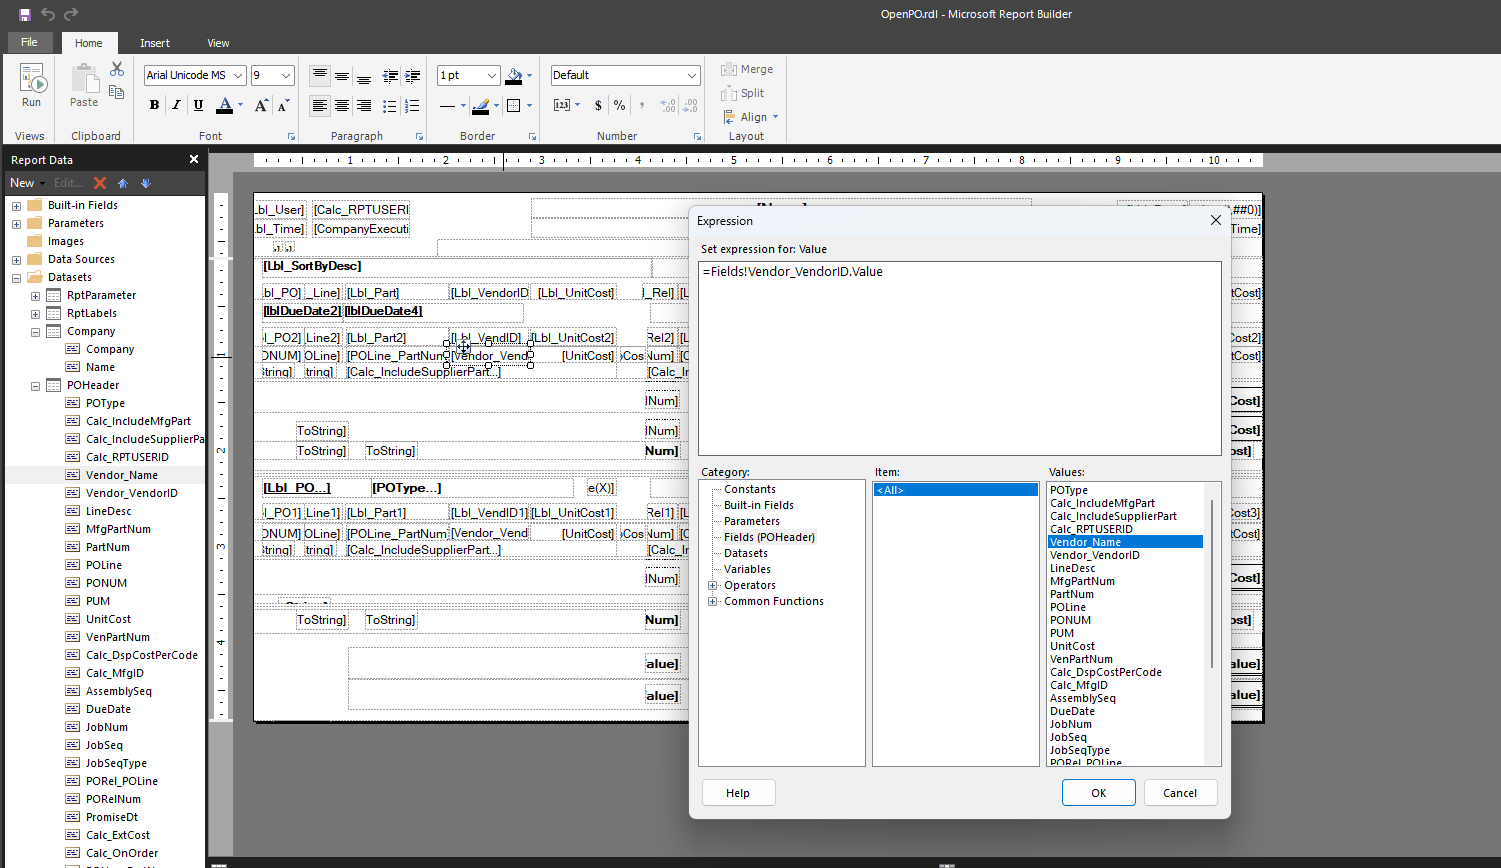The image size is (1501, 868).
Task: Click the numbered list icon
Action: [x=412, y=106]
